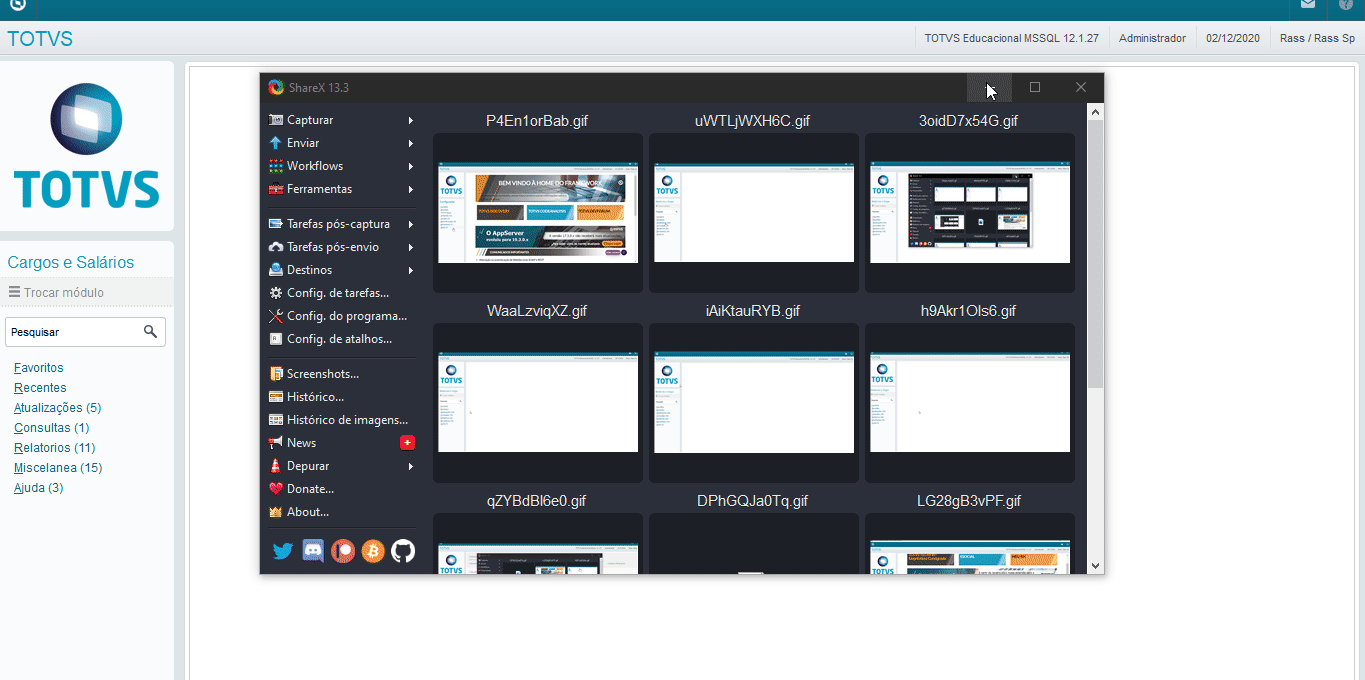Open Ajuda (3) link
This screenshot has height=680, width=1365.
[38, 488]
